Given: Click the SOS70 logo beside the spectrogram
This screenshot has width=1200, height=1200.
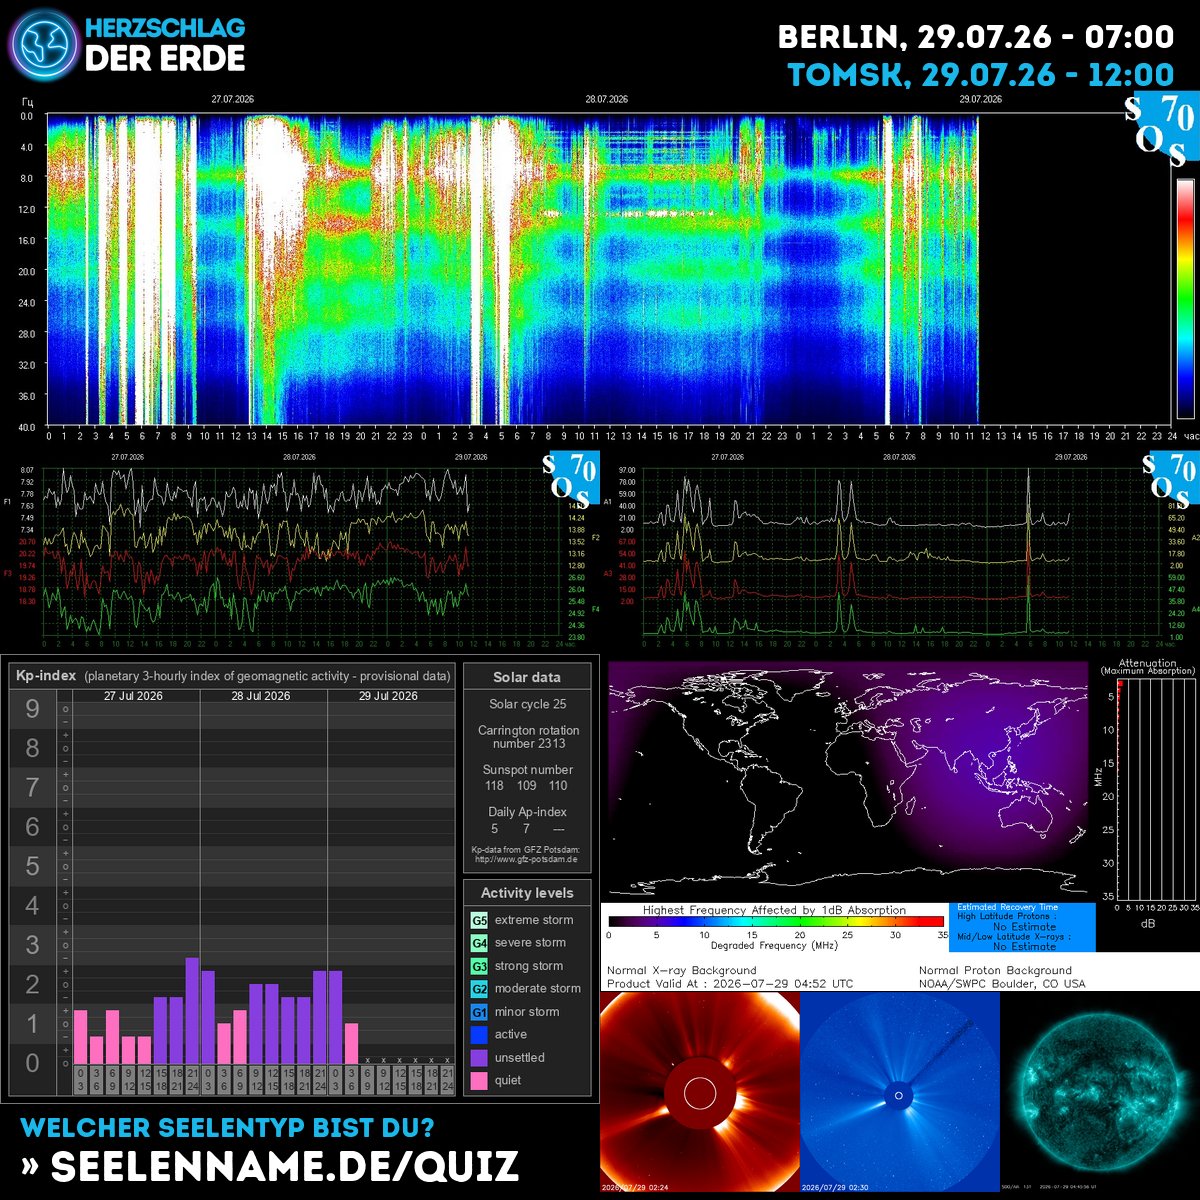Looking at the screenshot, I should (1161, 131).
